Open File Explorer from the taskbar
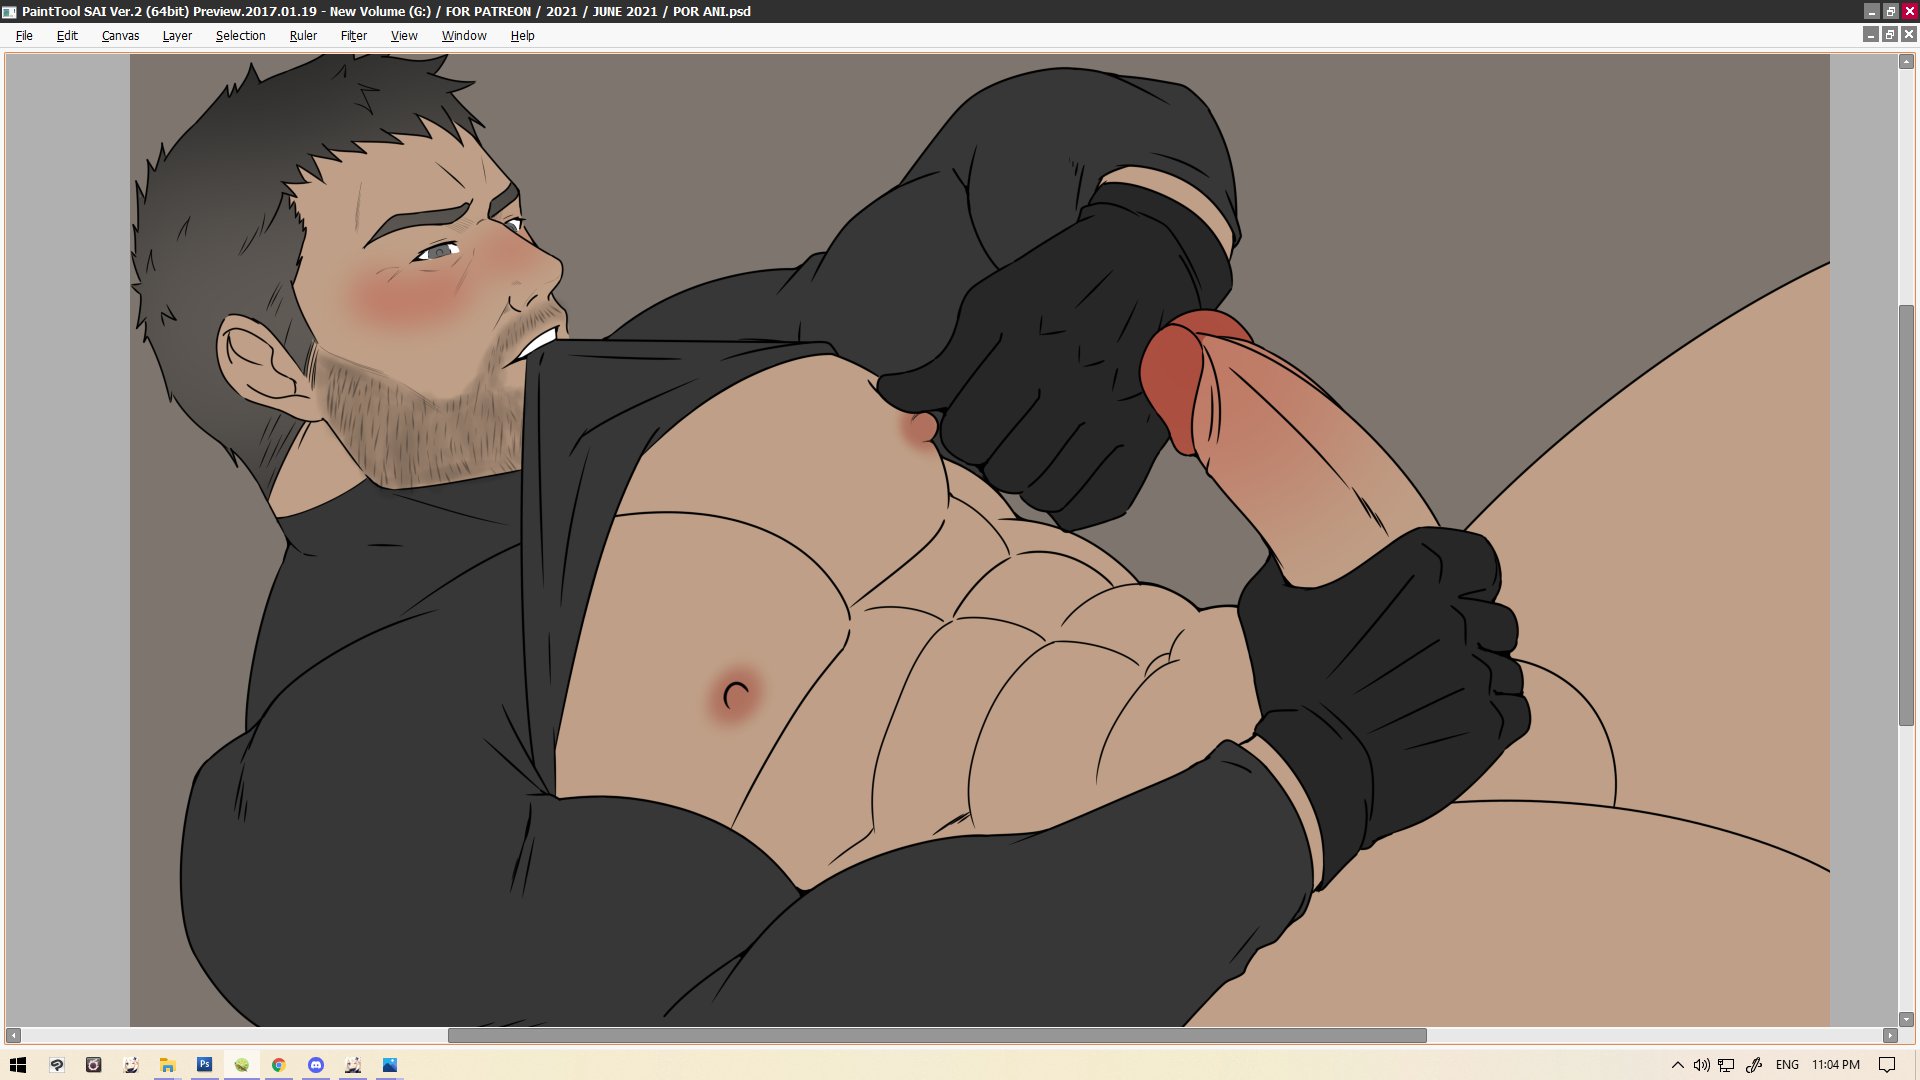Screen dimensions: 1920x1080 [167, 1065]
